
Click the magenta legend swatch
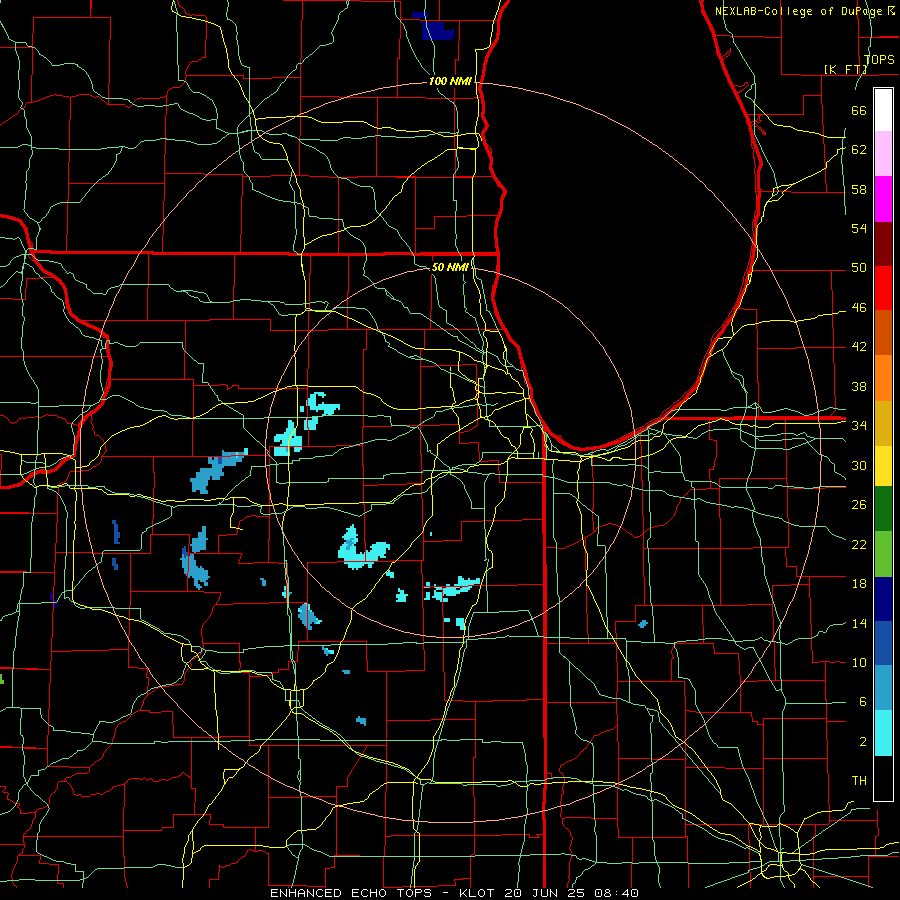coord(883,199)
